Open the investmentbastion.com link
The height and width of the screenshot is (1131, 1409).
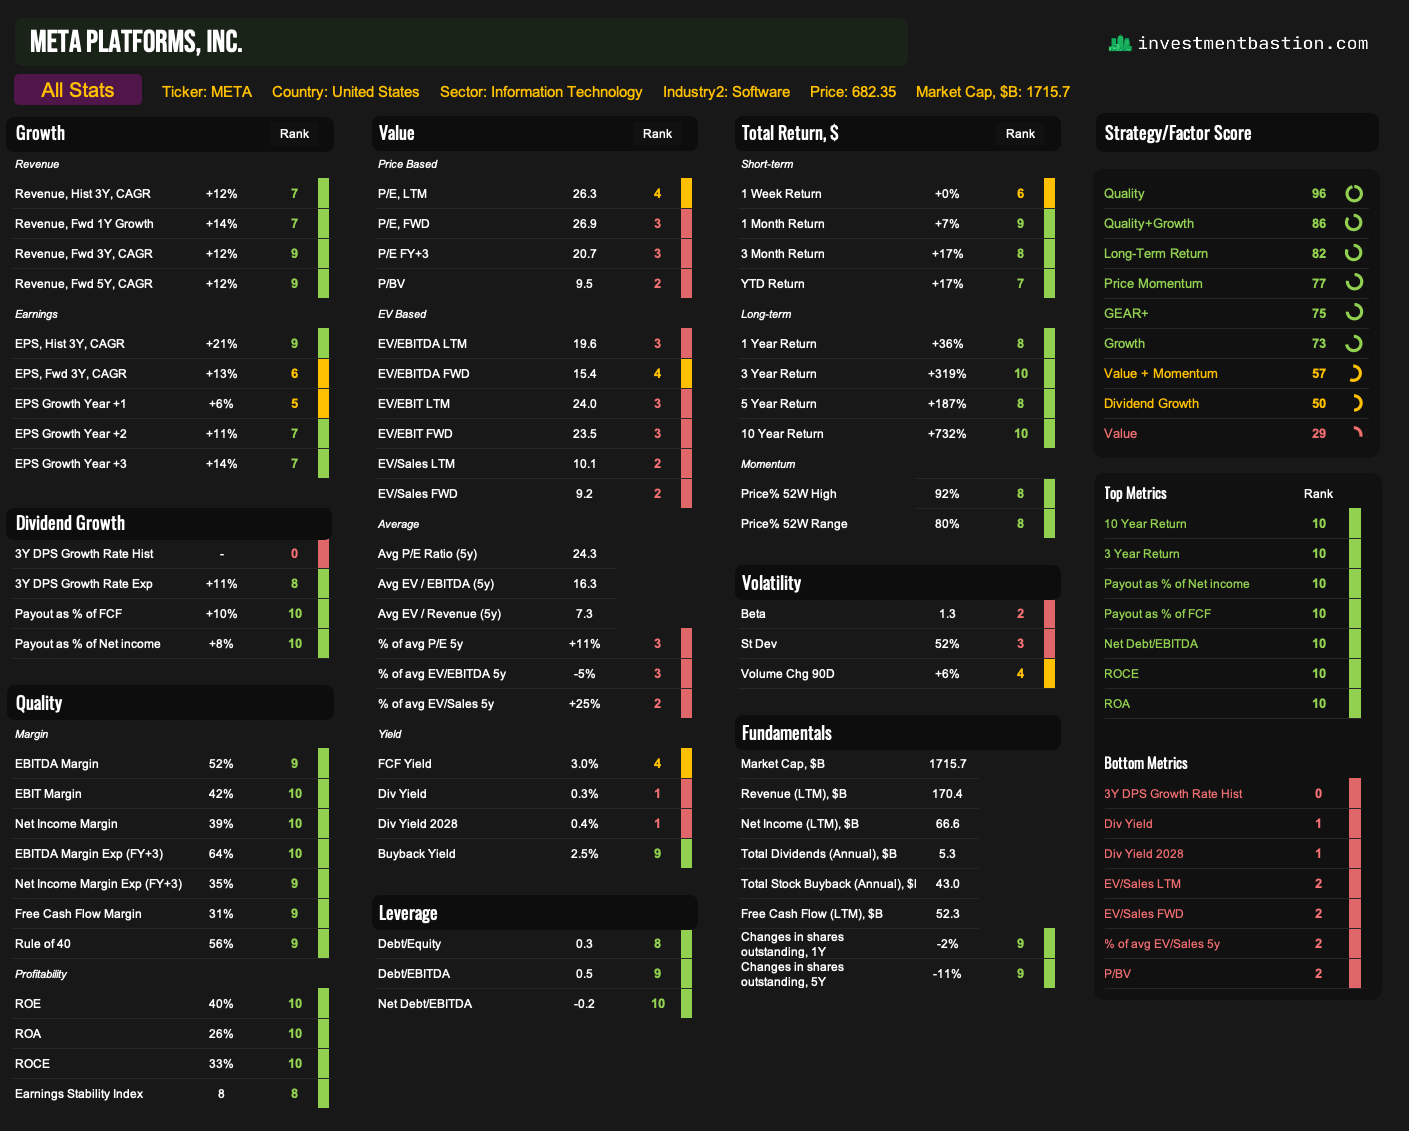click(1253, 43)
